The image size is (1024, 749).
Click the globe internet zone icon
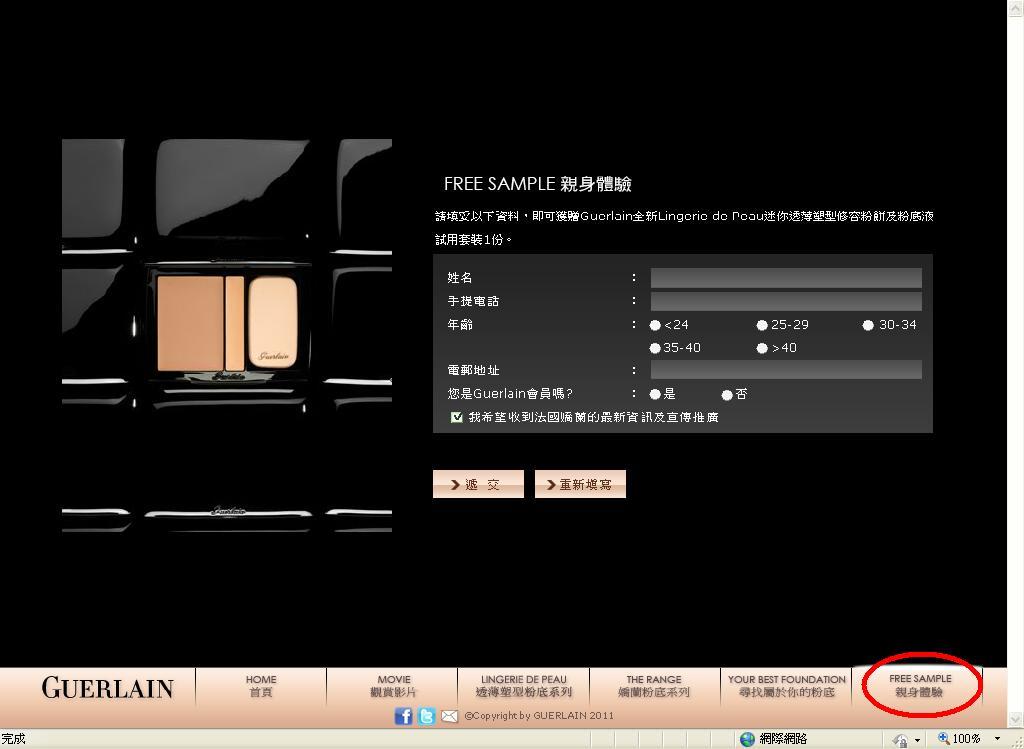click(x=747, y=739)
